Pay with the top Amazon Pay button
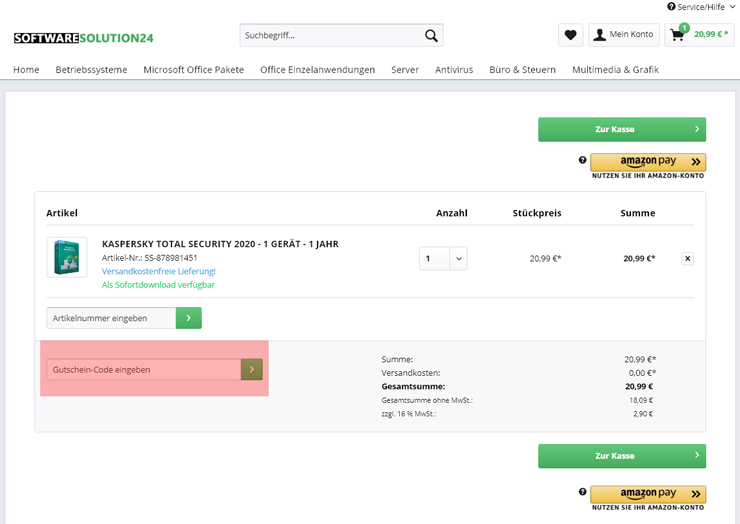740x524 pixels. pos(648,162)
